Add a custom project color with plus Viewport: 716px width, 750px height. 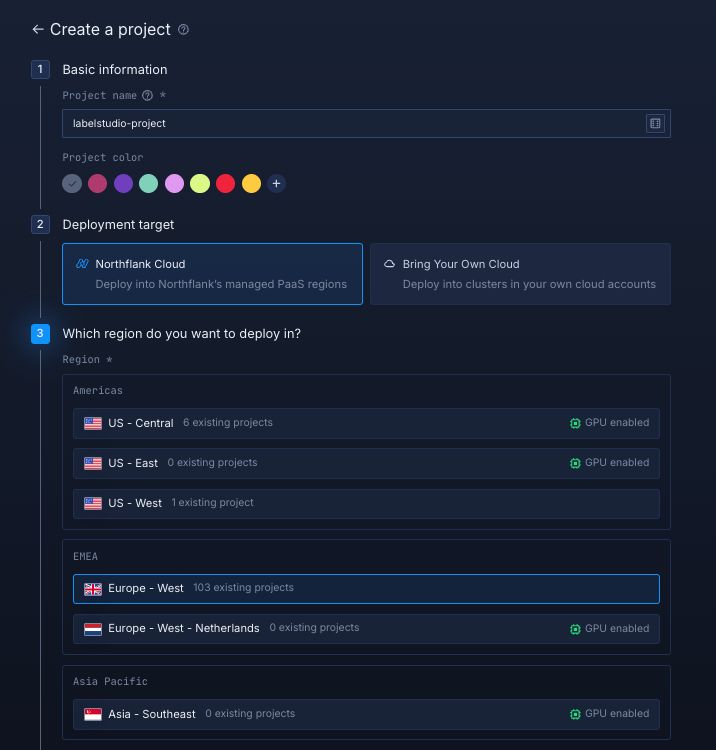277,184
